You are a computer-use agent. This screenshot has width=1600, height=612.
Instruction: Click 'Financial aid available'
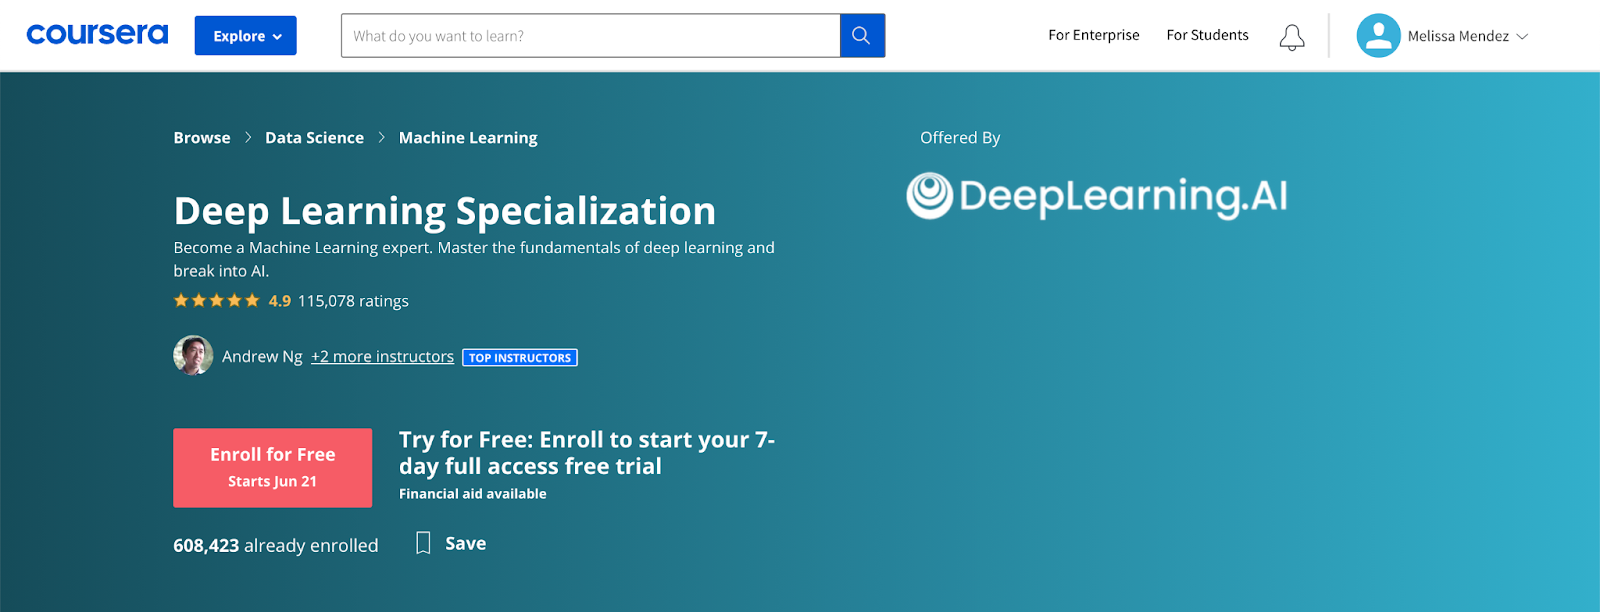coord(473,494)
